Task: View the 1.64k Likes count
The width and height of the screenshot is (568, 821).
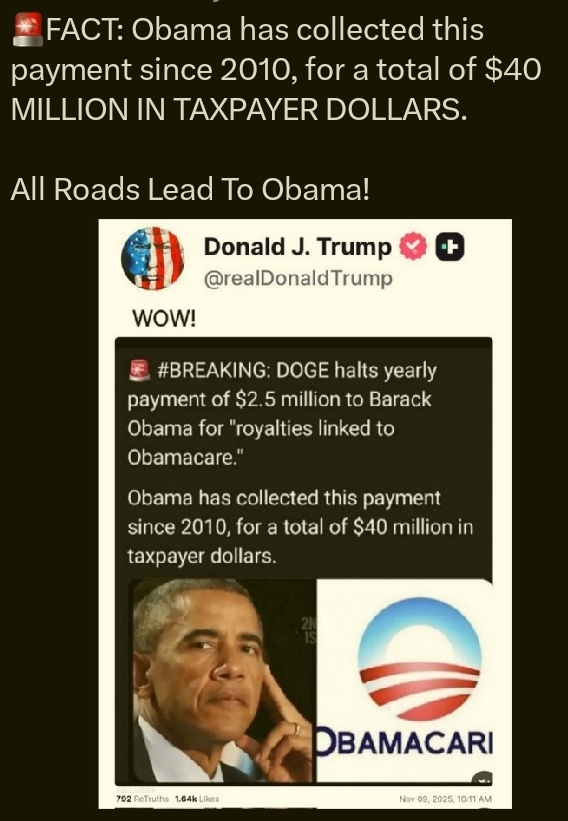Action: pos(197,798)
